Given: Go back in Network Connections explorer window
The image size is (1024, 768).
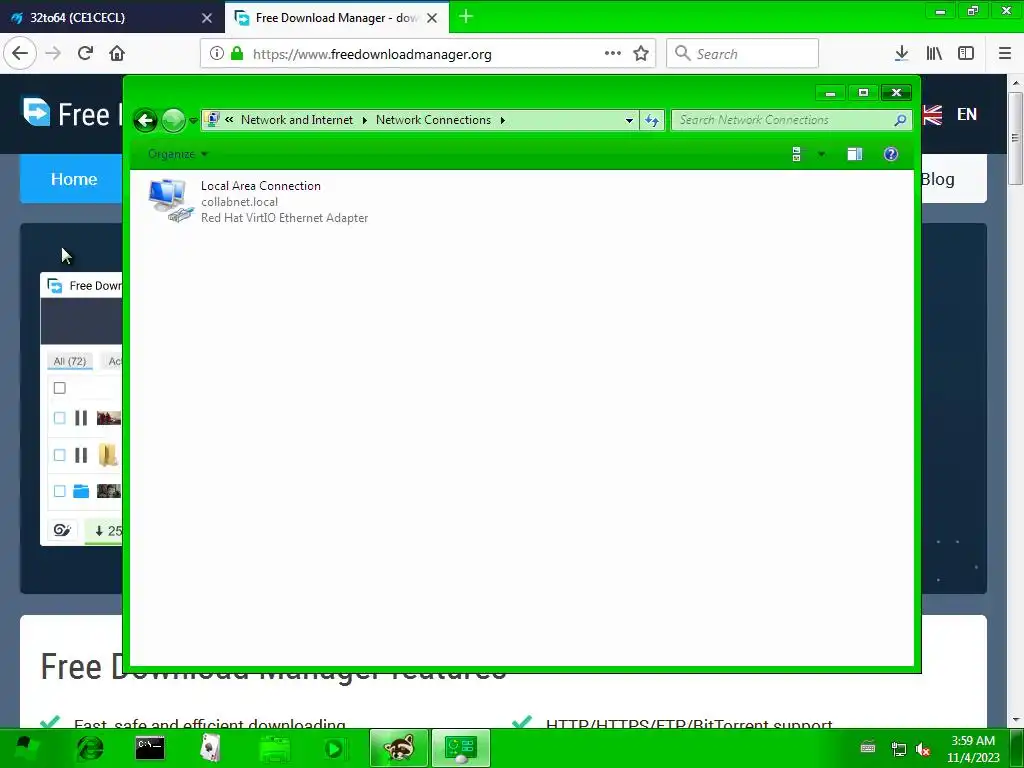Looking at the screenshot, I should pyautogui.click(x=146, y=120).
